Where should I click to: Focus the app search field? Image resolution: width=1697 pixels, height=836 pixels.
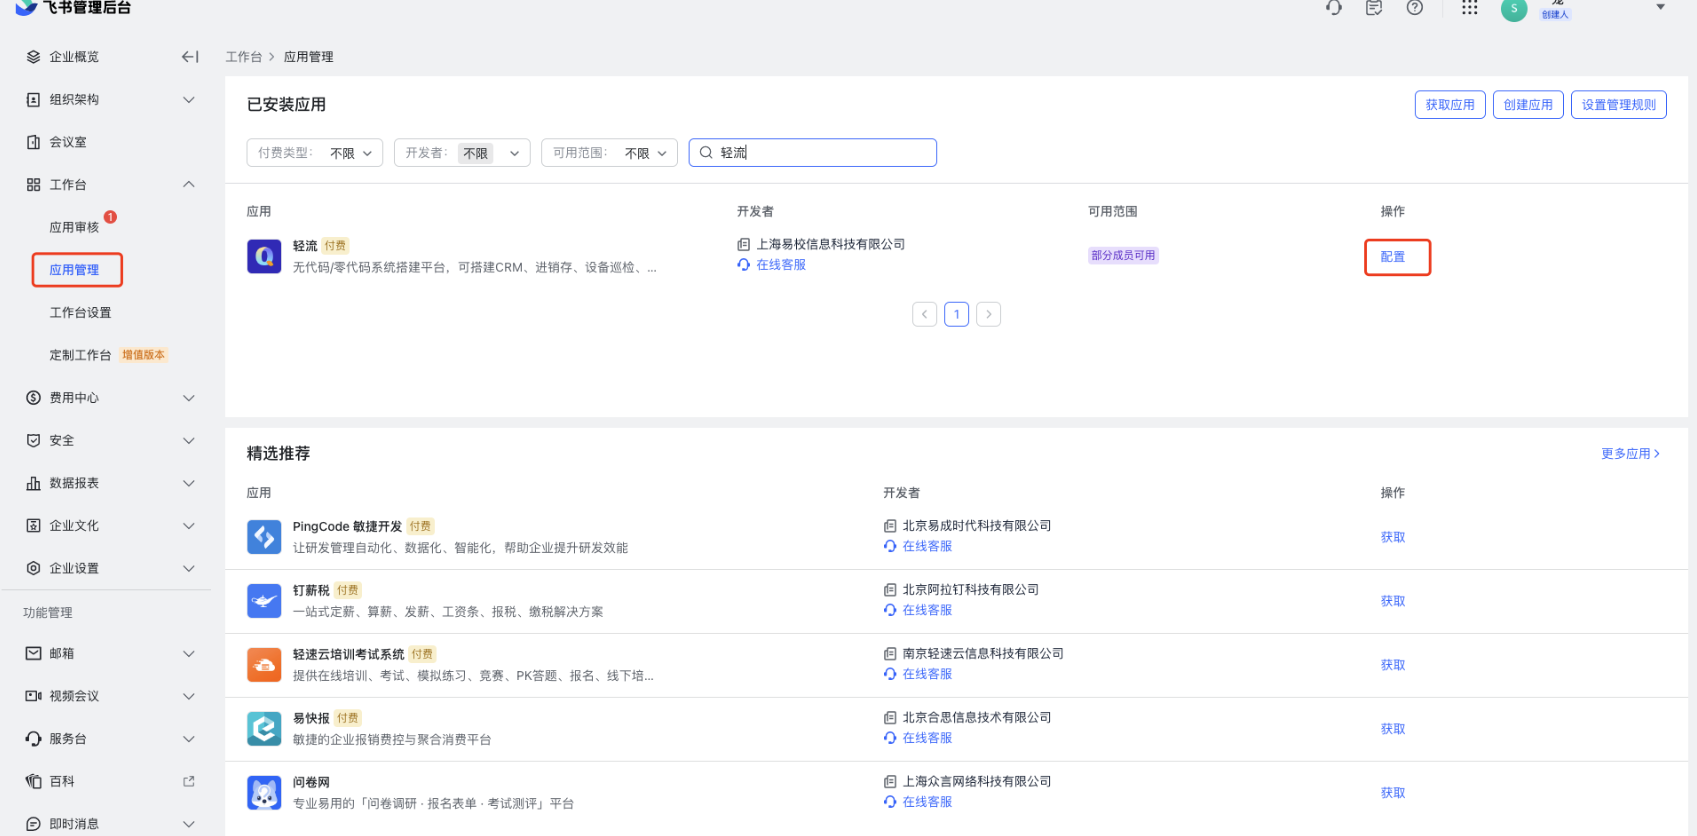813,153
